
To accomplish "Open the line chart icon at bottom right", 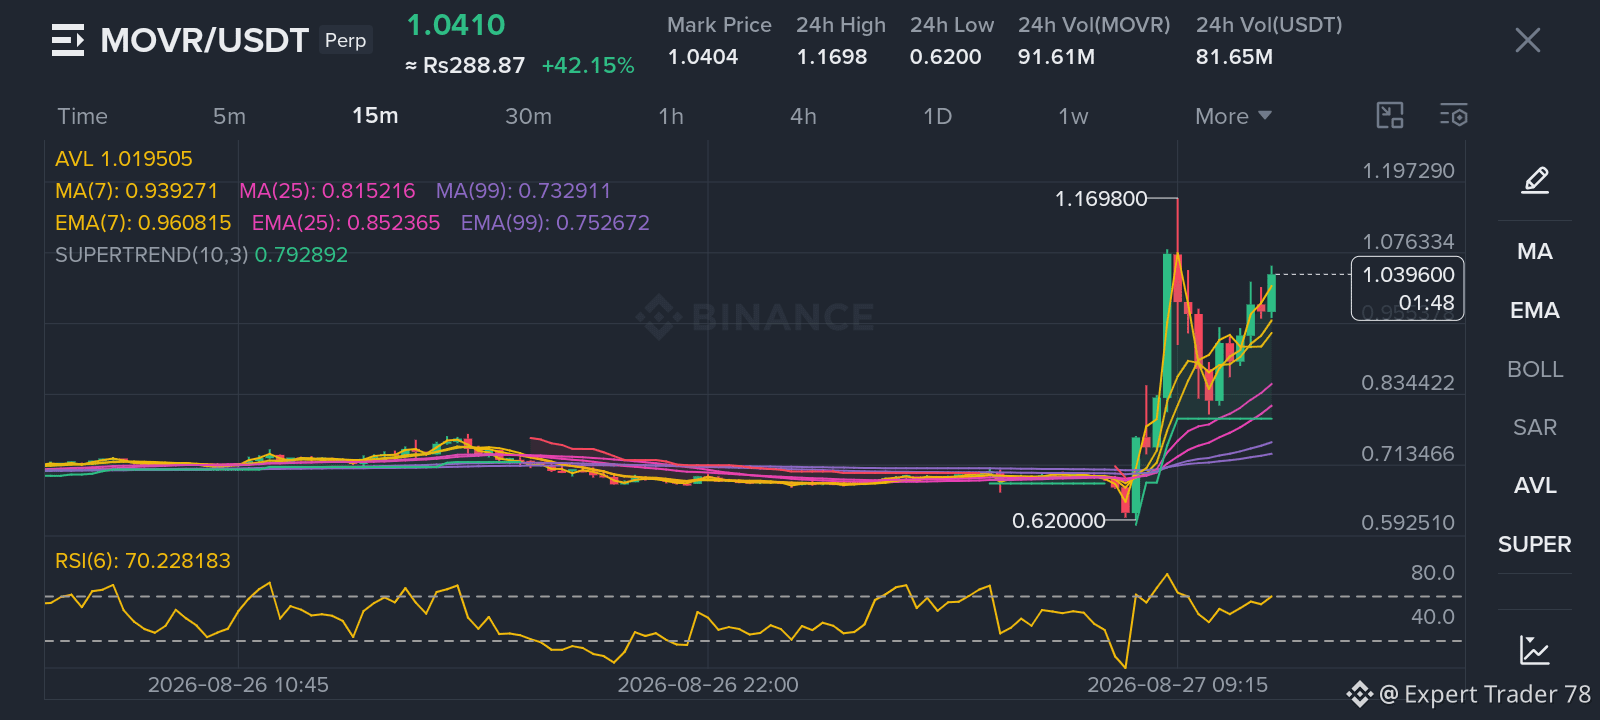I will [1534, 650].
